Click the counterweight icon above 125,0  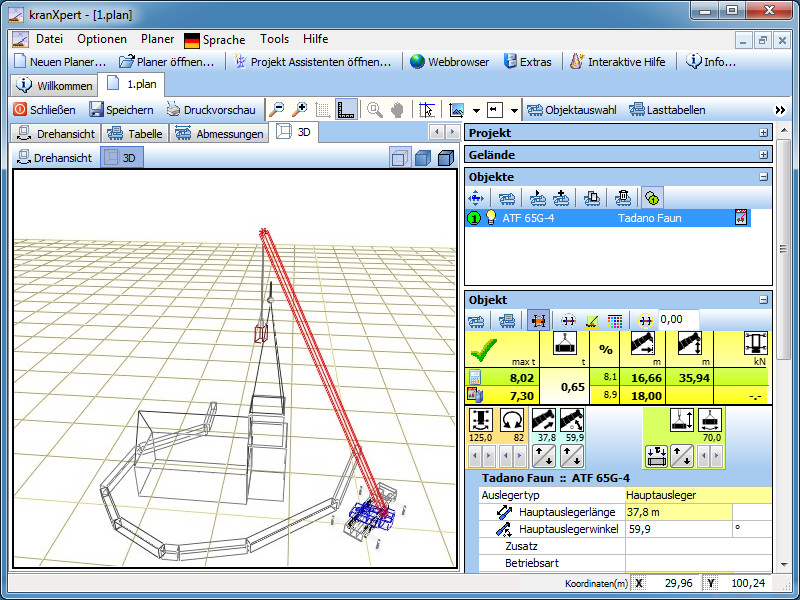(x=483, y=420)
